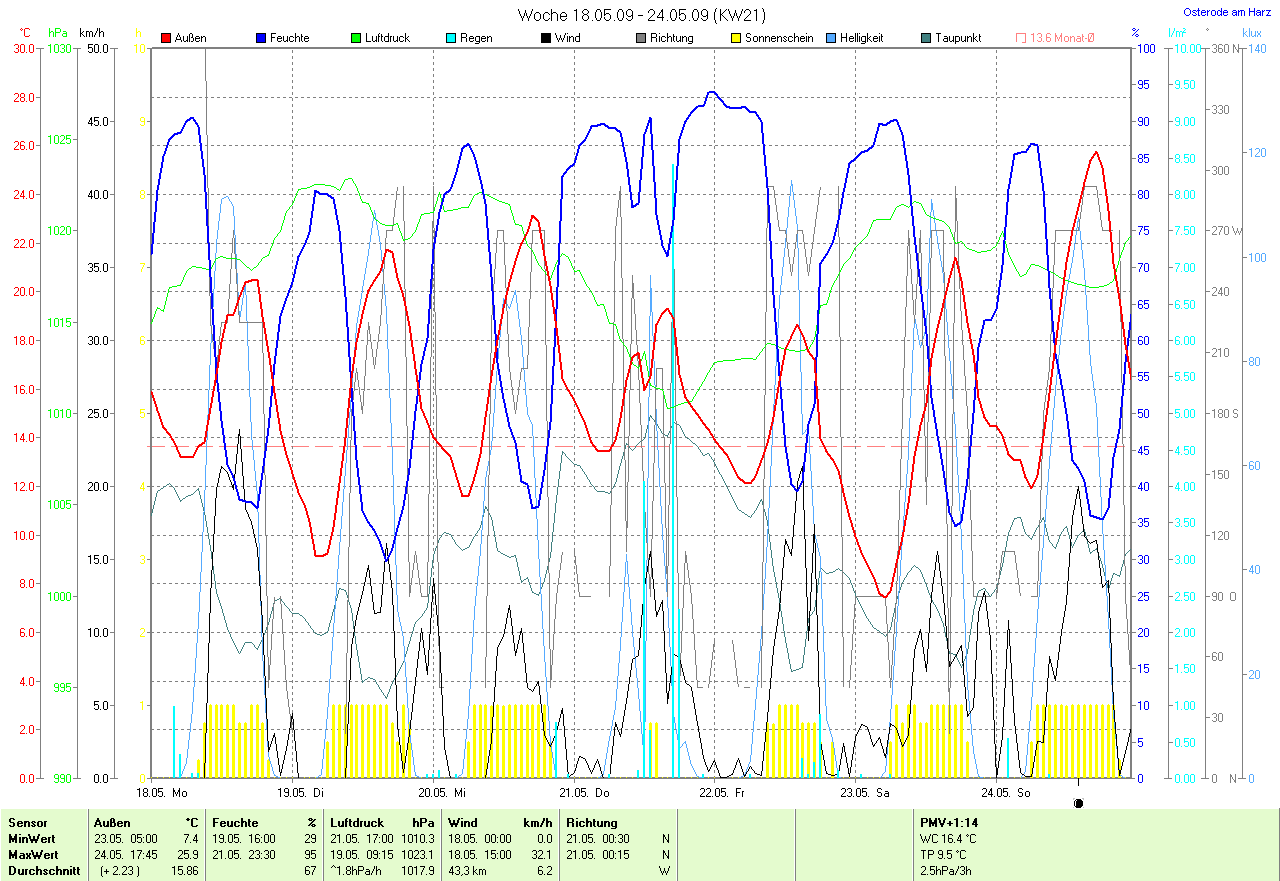Click the black Wind legend square
The image size is (1280, 881).
click(x=546, y=38)
